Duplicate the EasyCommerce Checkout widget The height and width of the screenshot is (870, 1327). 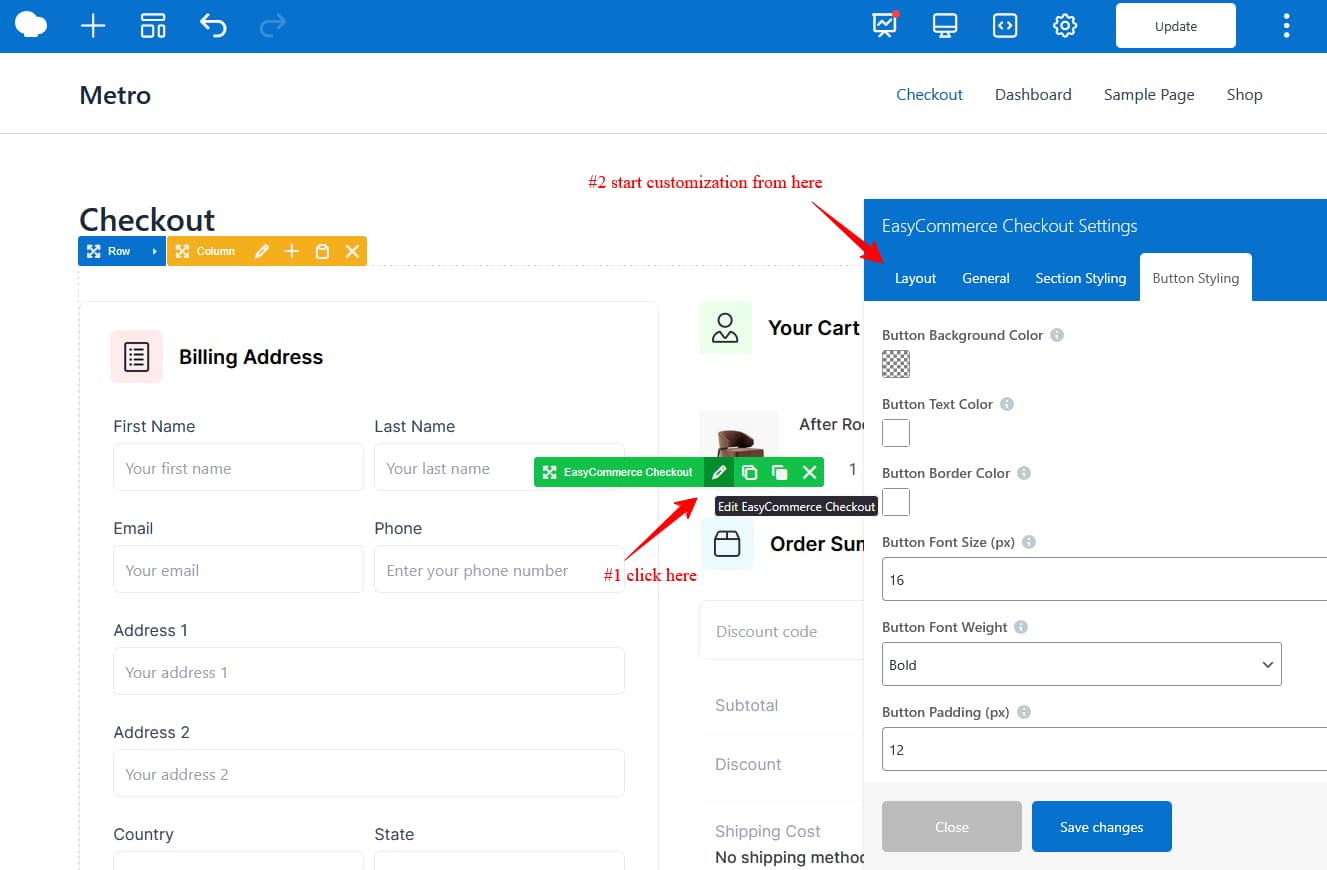[x=750, y=471]
